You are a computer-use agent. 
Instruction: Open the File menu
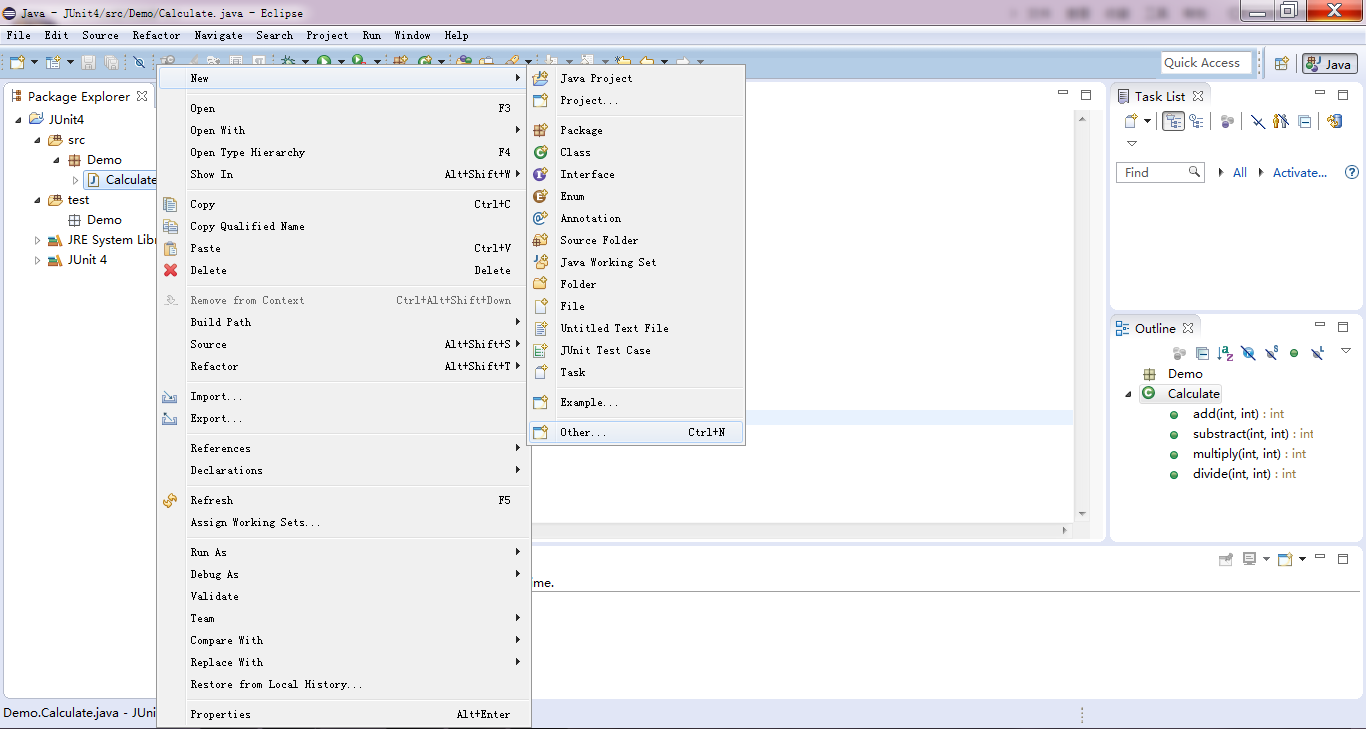pos(19,35)
